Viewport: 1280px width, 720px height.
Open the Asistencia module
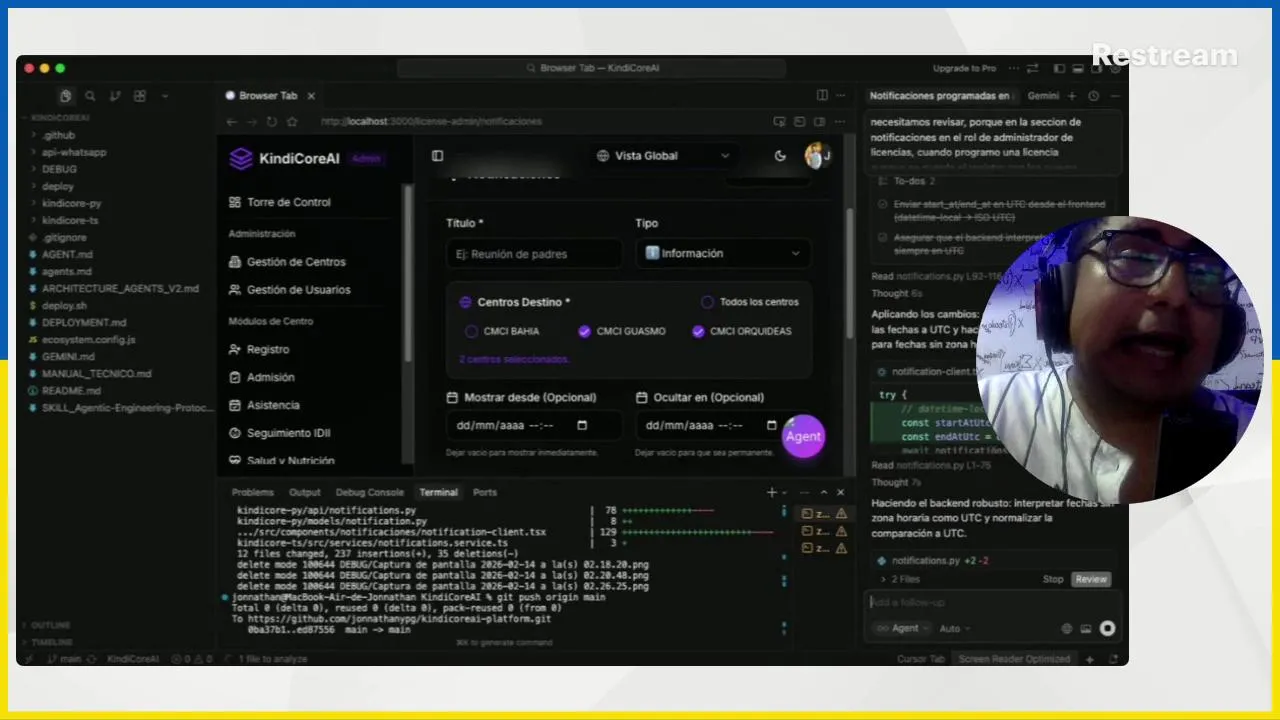click(x=264, y=405)
